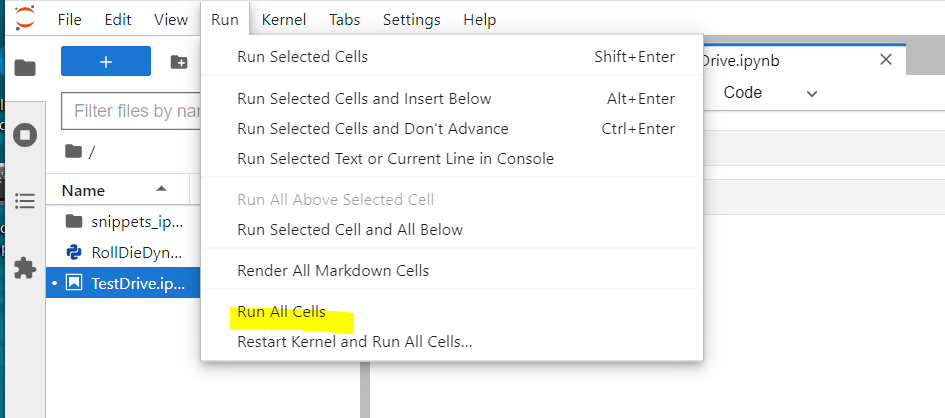Click the filter files by name field
Screen dimensions: 945x418
130,111
